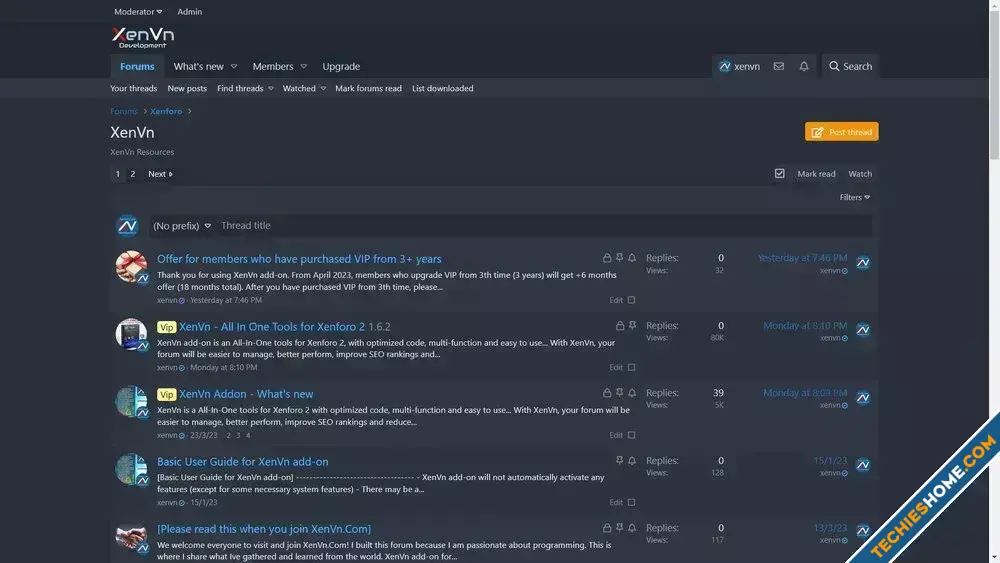Tick the checkbox on the Offer for members thread
1000x563 pixels.
(x=631, y=300)
